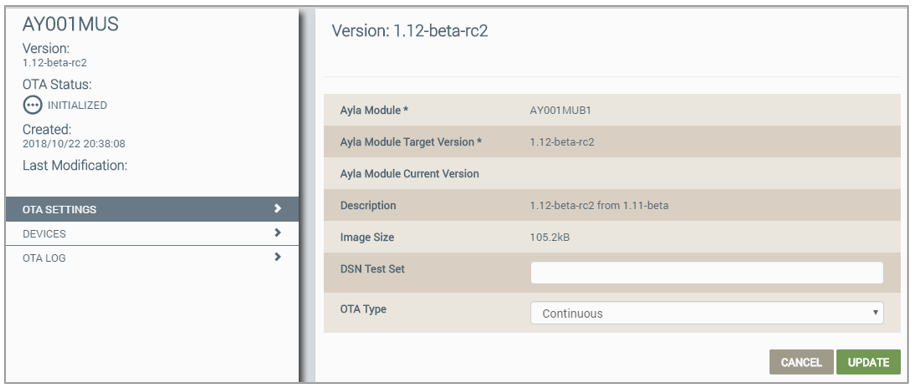The height and width of the screenshot is (389, 912).
Task: Open the OTA Type Continuous dropdown
Action: point(707,313)
